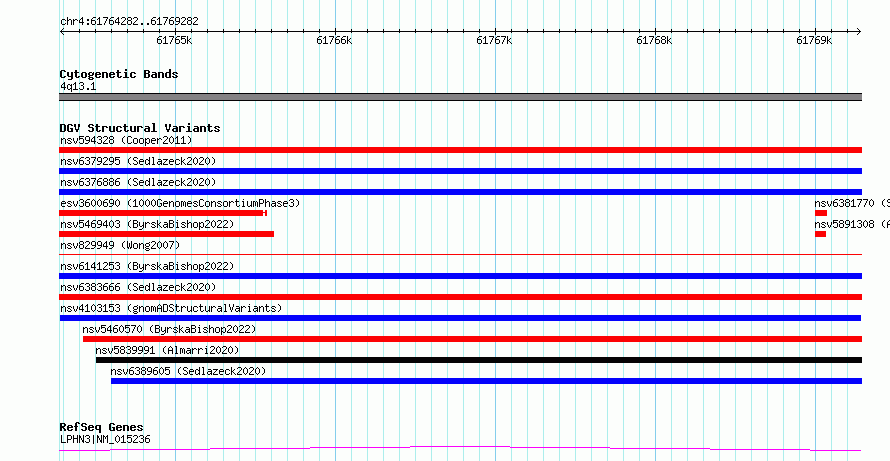Click the nsv594328 (Cooper2011) red variant bar

tap(460, 150)
